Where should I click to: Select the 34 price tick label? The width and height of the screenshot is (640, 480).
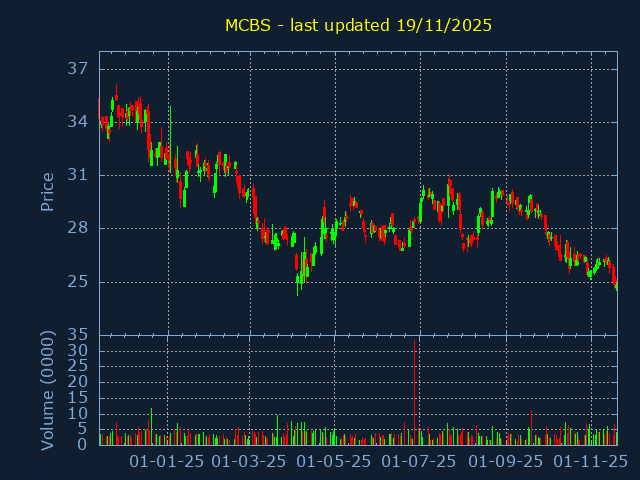(x=78, y=122)
